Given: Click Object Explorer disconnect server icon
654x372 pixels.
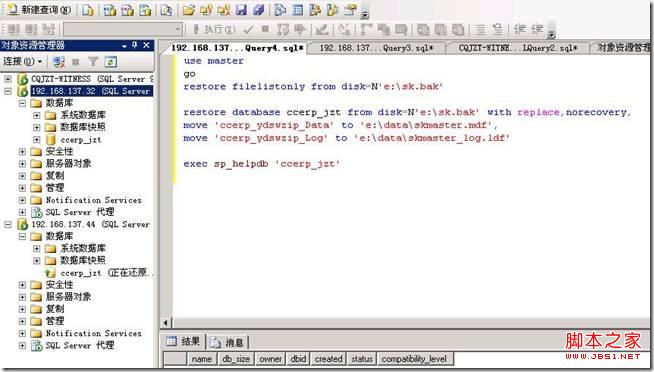Looking at the screenshot, I should (58, 62).
